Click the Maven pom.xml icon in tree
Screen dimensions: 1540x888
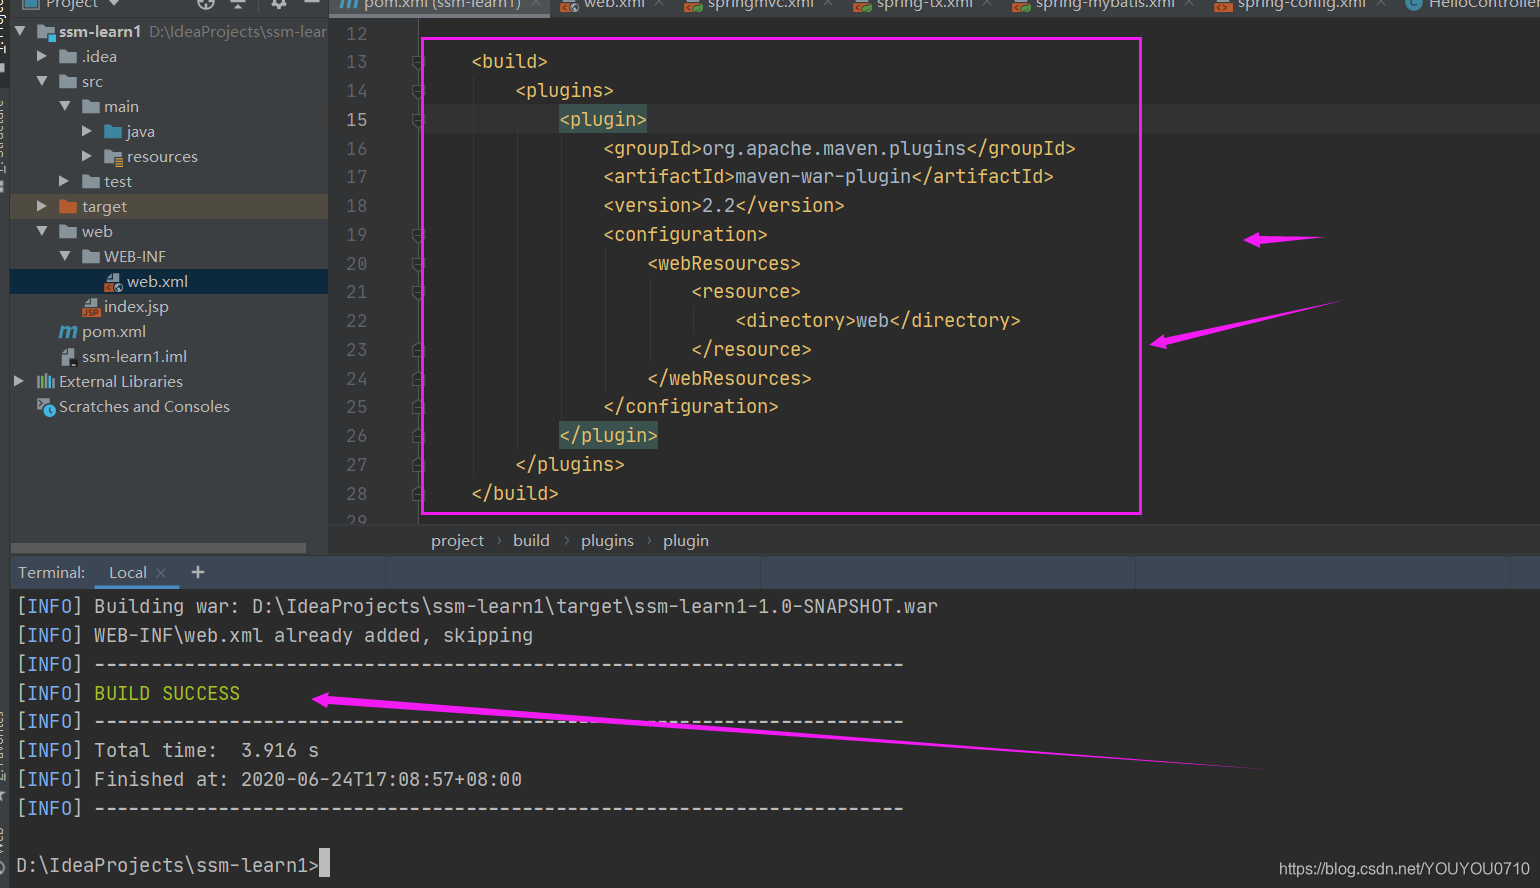(68, 332)
